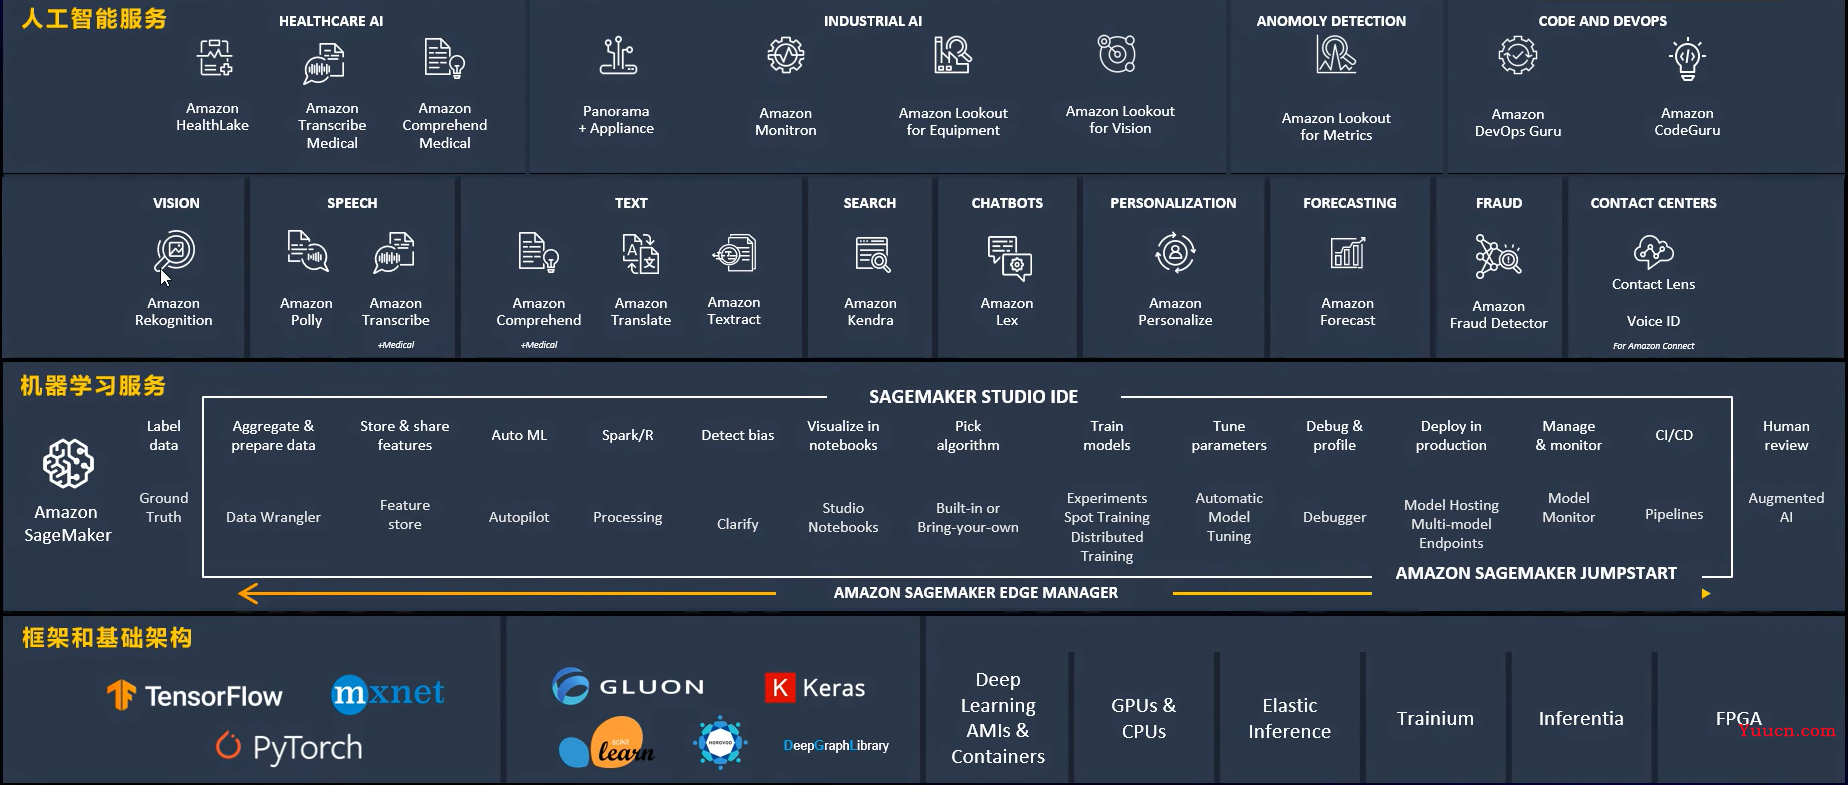The image size is (1848, 785).
Task: Open the DeepGraphLibrary logo
Action: pos(836,745)
